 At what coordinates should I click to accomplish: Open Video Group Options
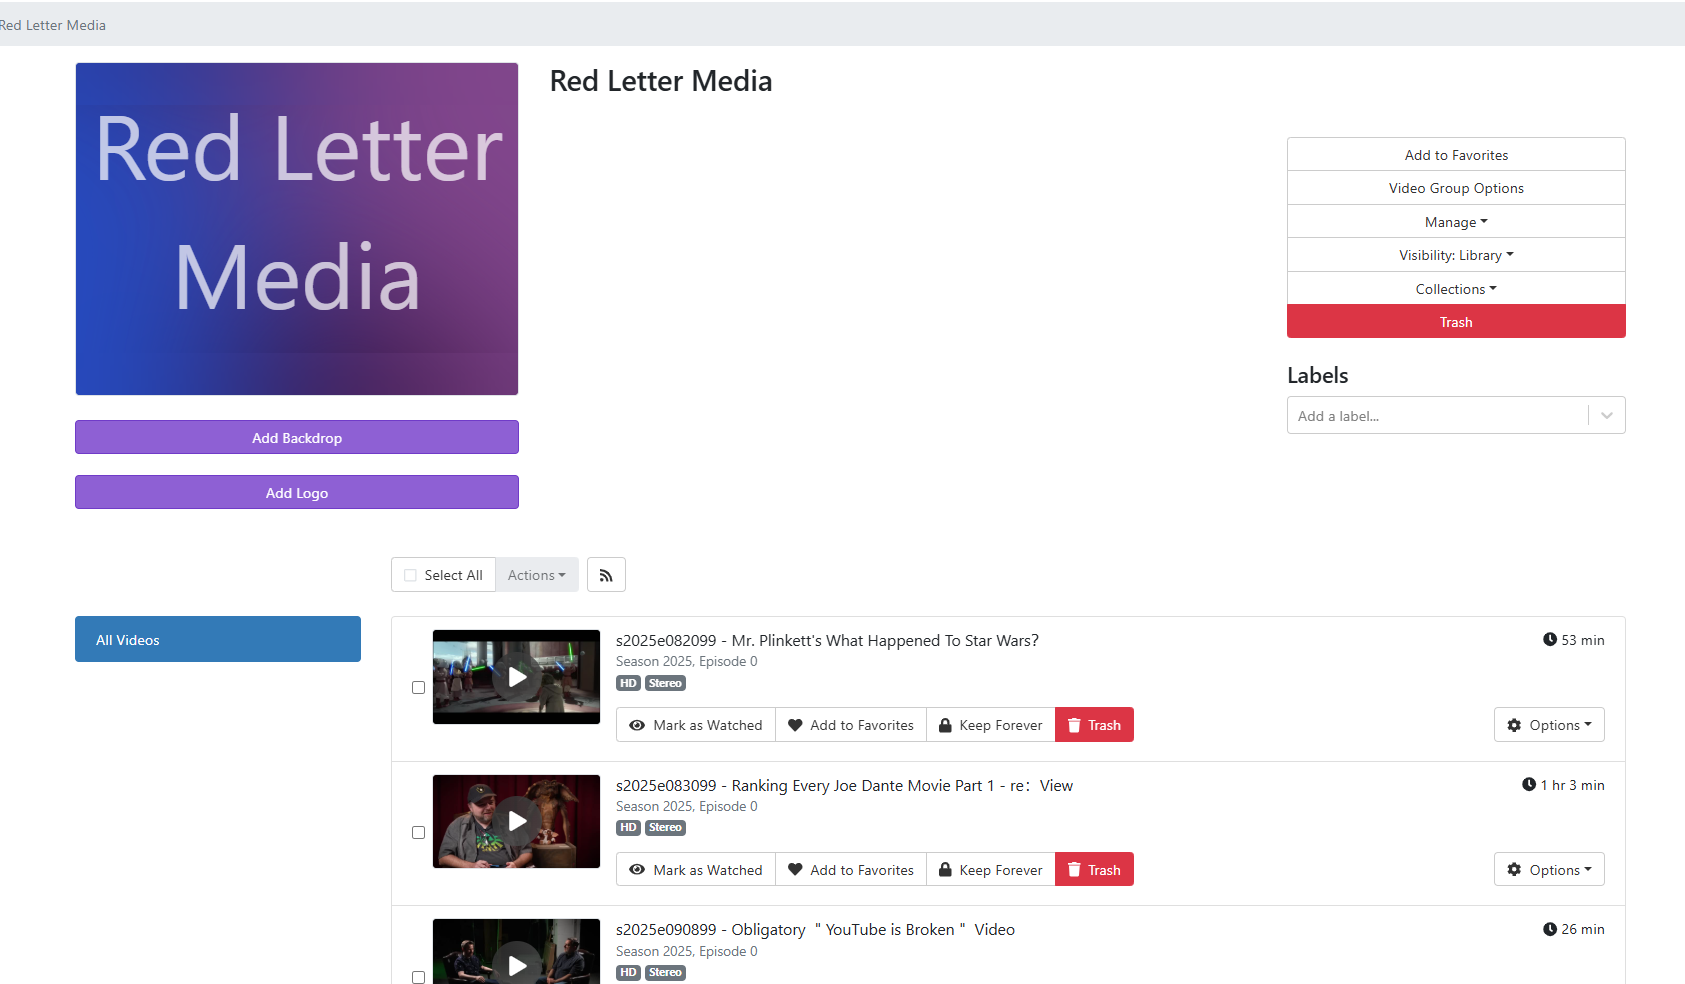1455,188
